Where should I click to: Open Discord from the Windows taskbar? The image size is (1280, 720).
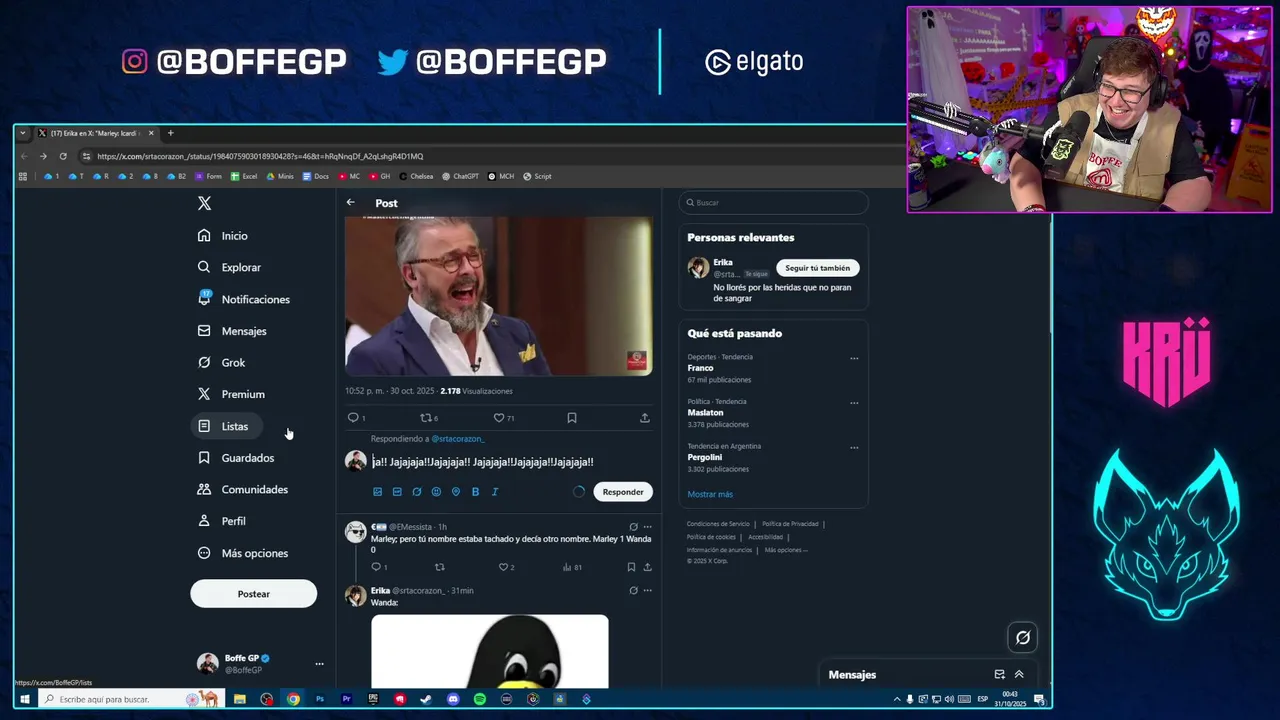(453, 699)
